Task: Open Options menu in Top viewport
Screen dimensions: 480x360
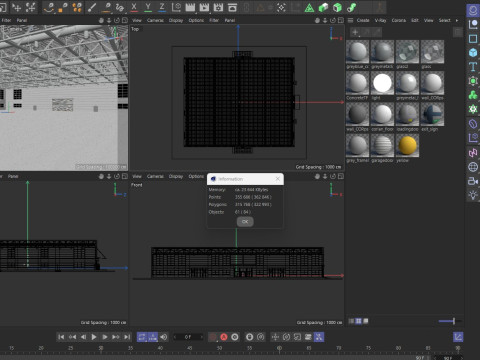Action: coord(196,20)
